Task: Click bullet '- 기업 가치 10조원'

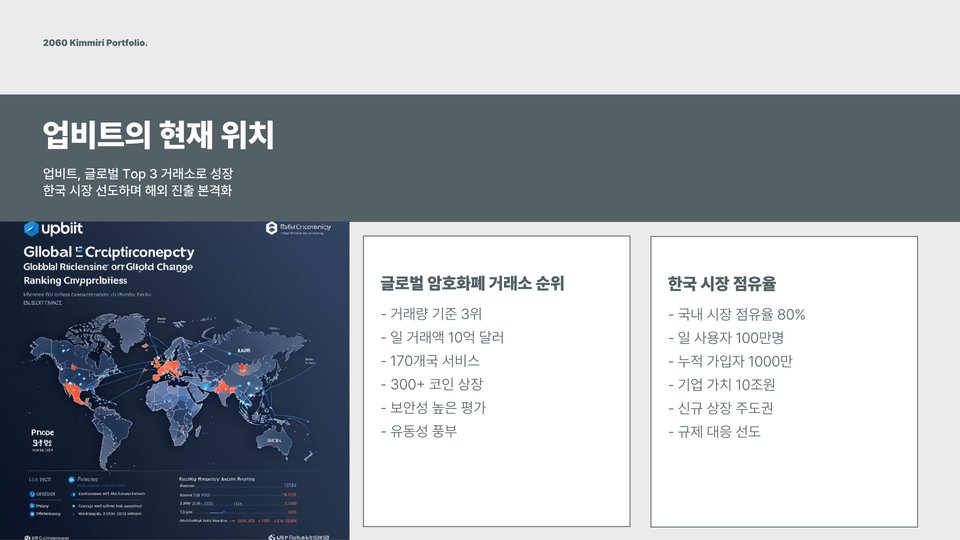Action: 722,384
